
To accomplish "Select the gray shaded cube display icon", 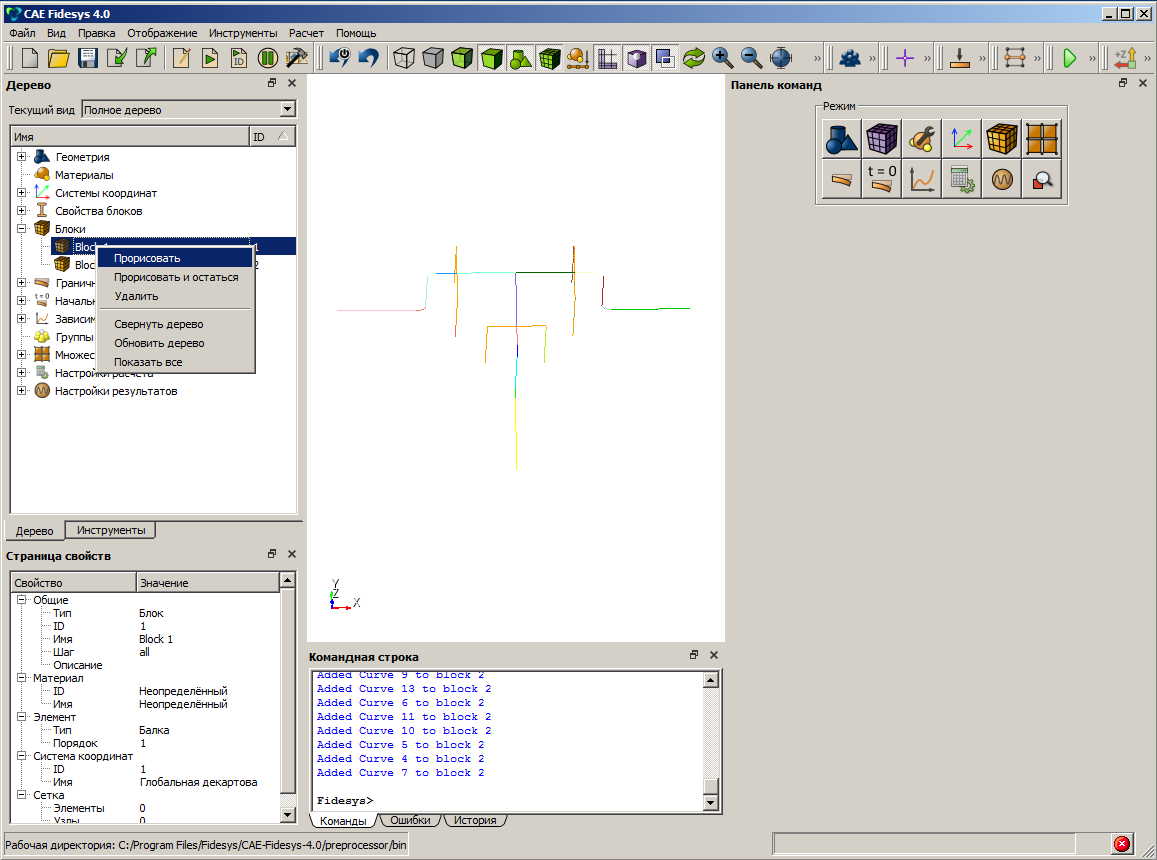I will (433, 58).
